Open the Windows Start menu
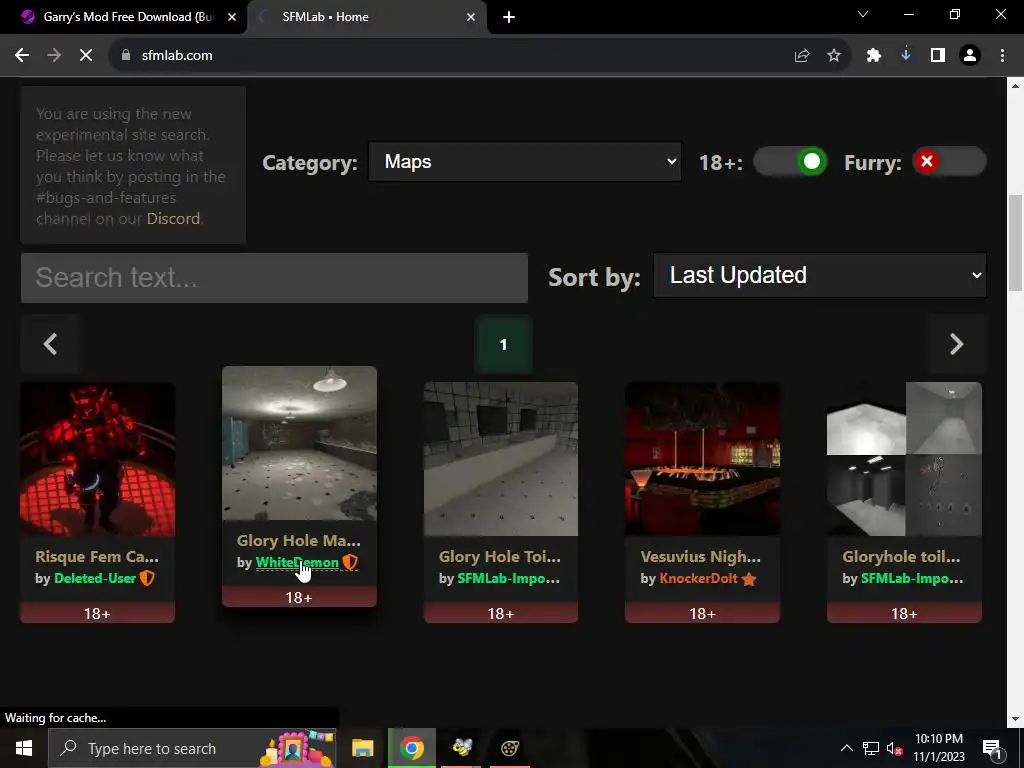1024x768 pixels. tap(24, 748)
